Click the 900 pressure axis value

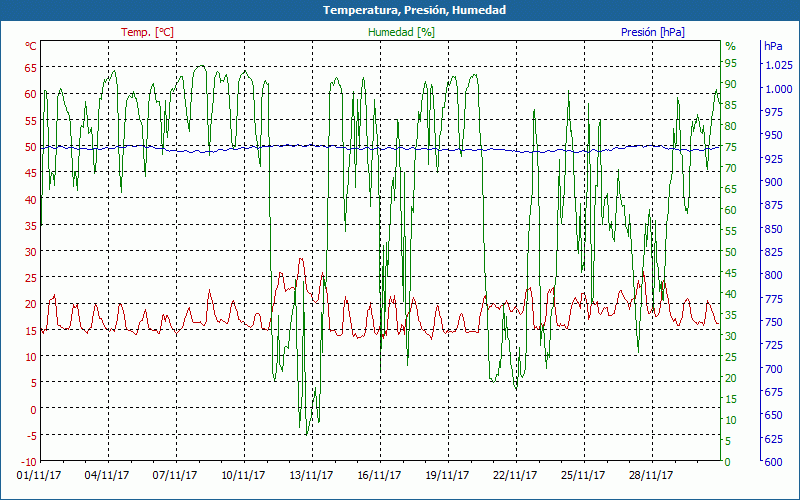click(x=774, y=182)
